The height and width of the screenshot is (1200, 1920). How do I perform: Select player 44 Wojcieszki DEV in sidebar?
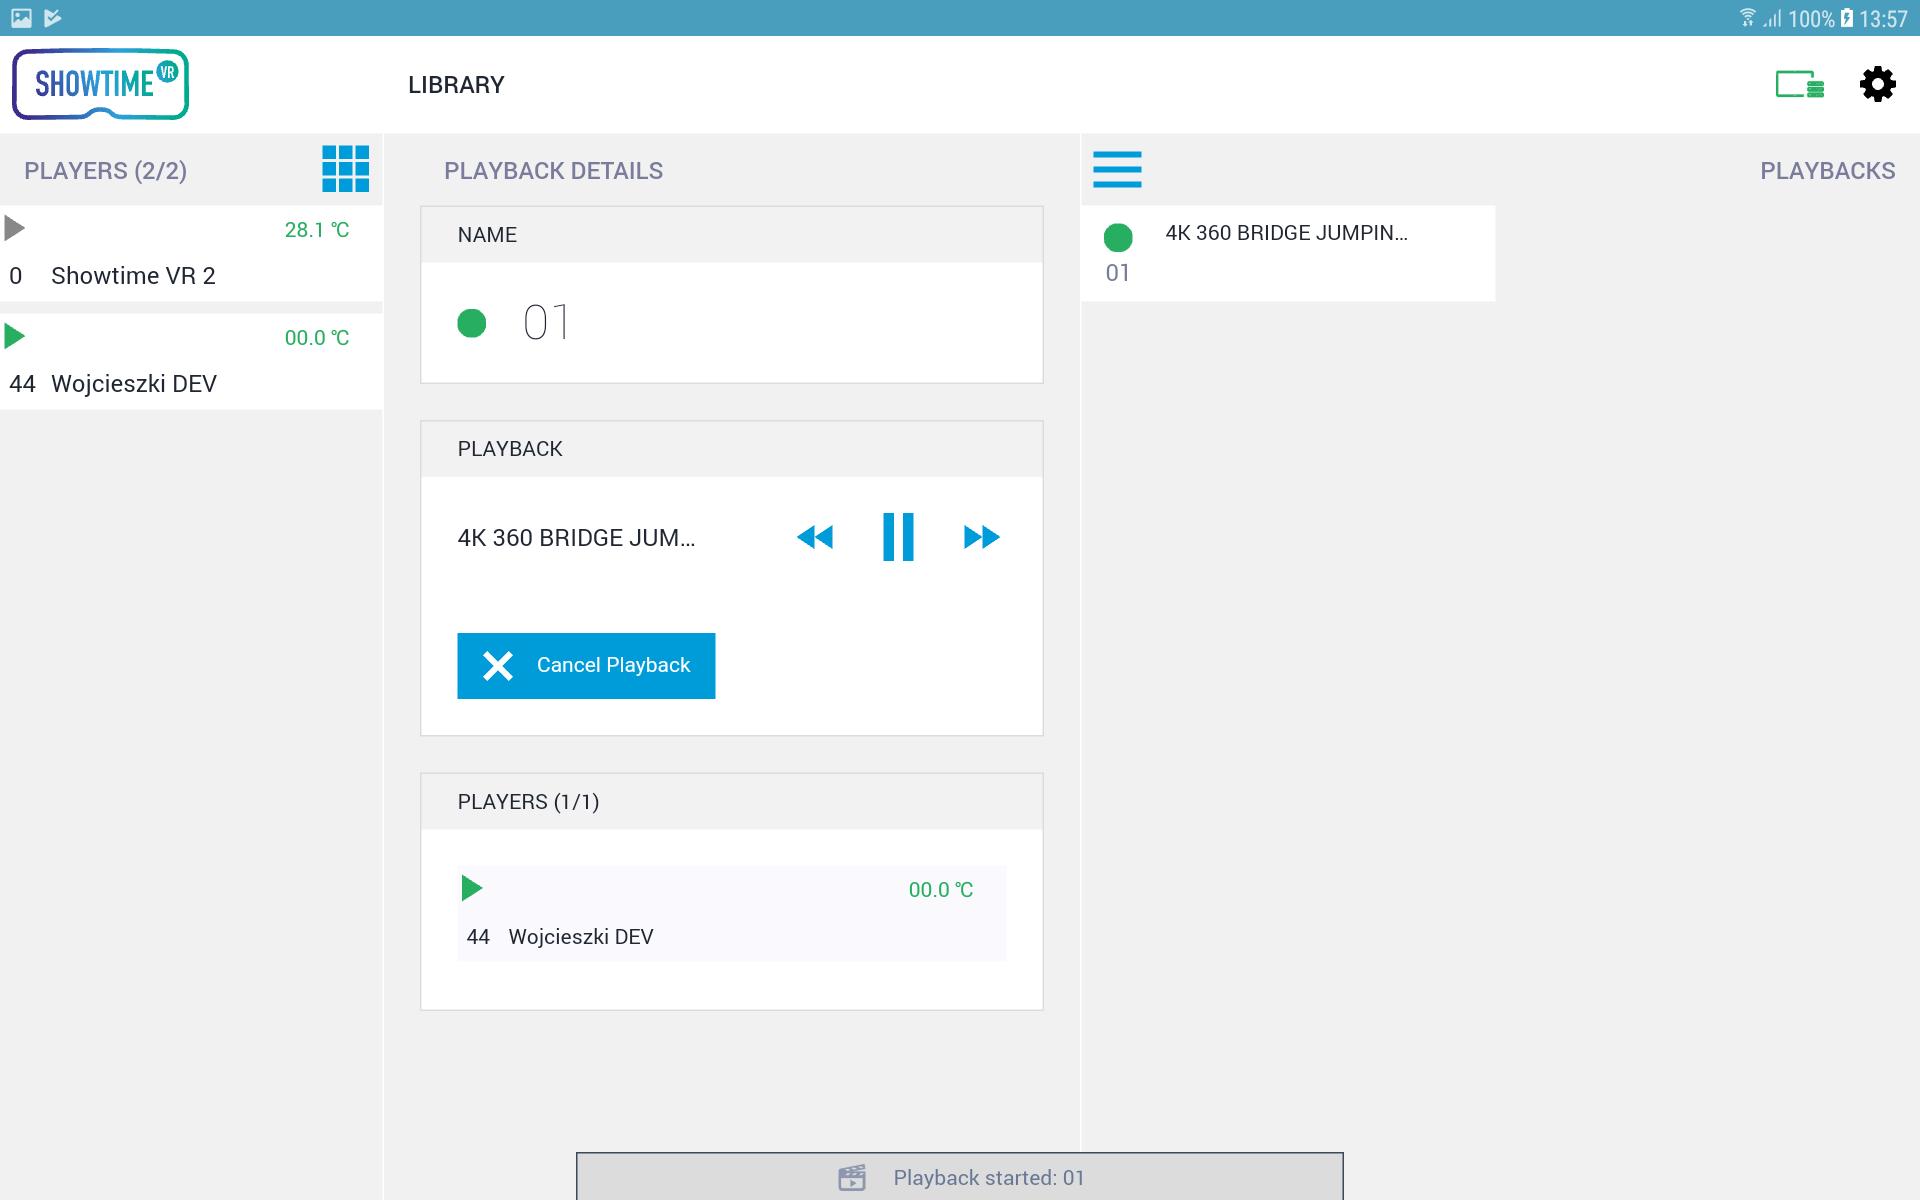coord(191,362)
